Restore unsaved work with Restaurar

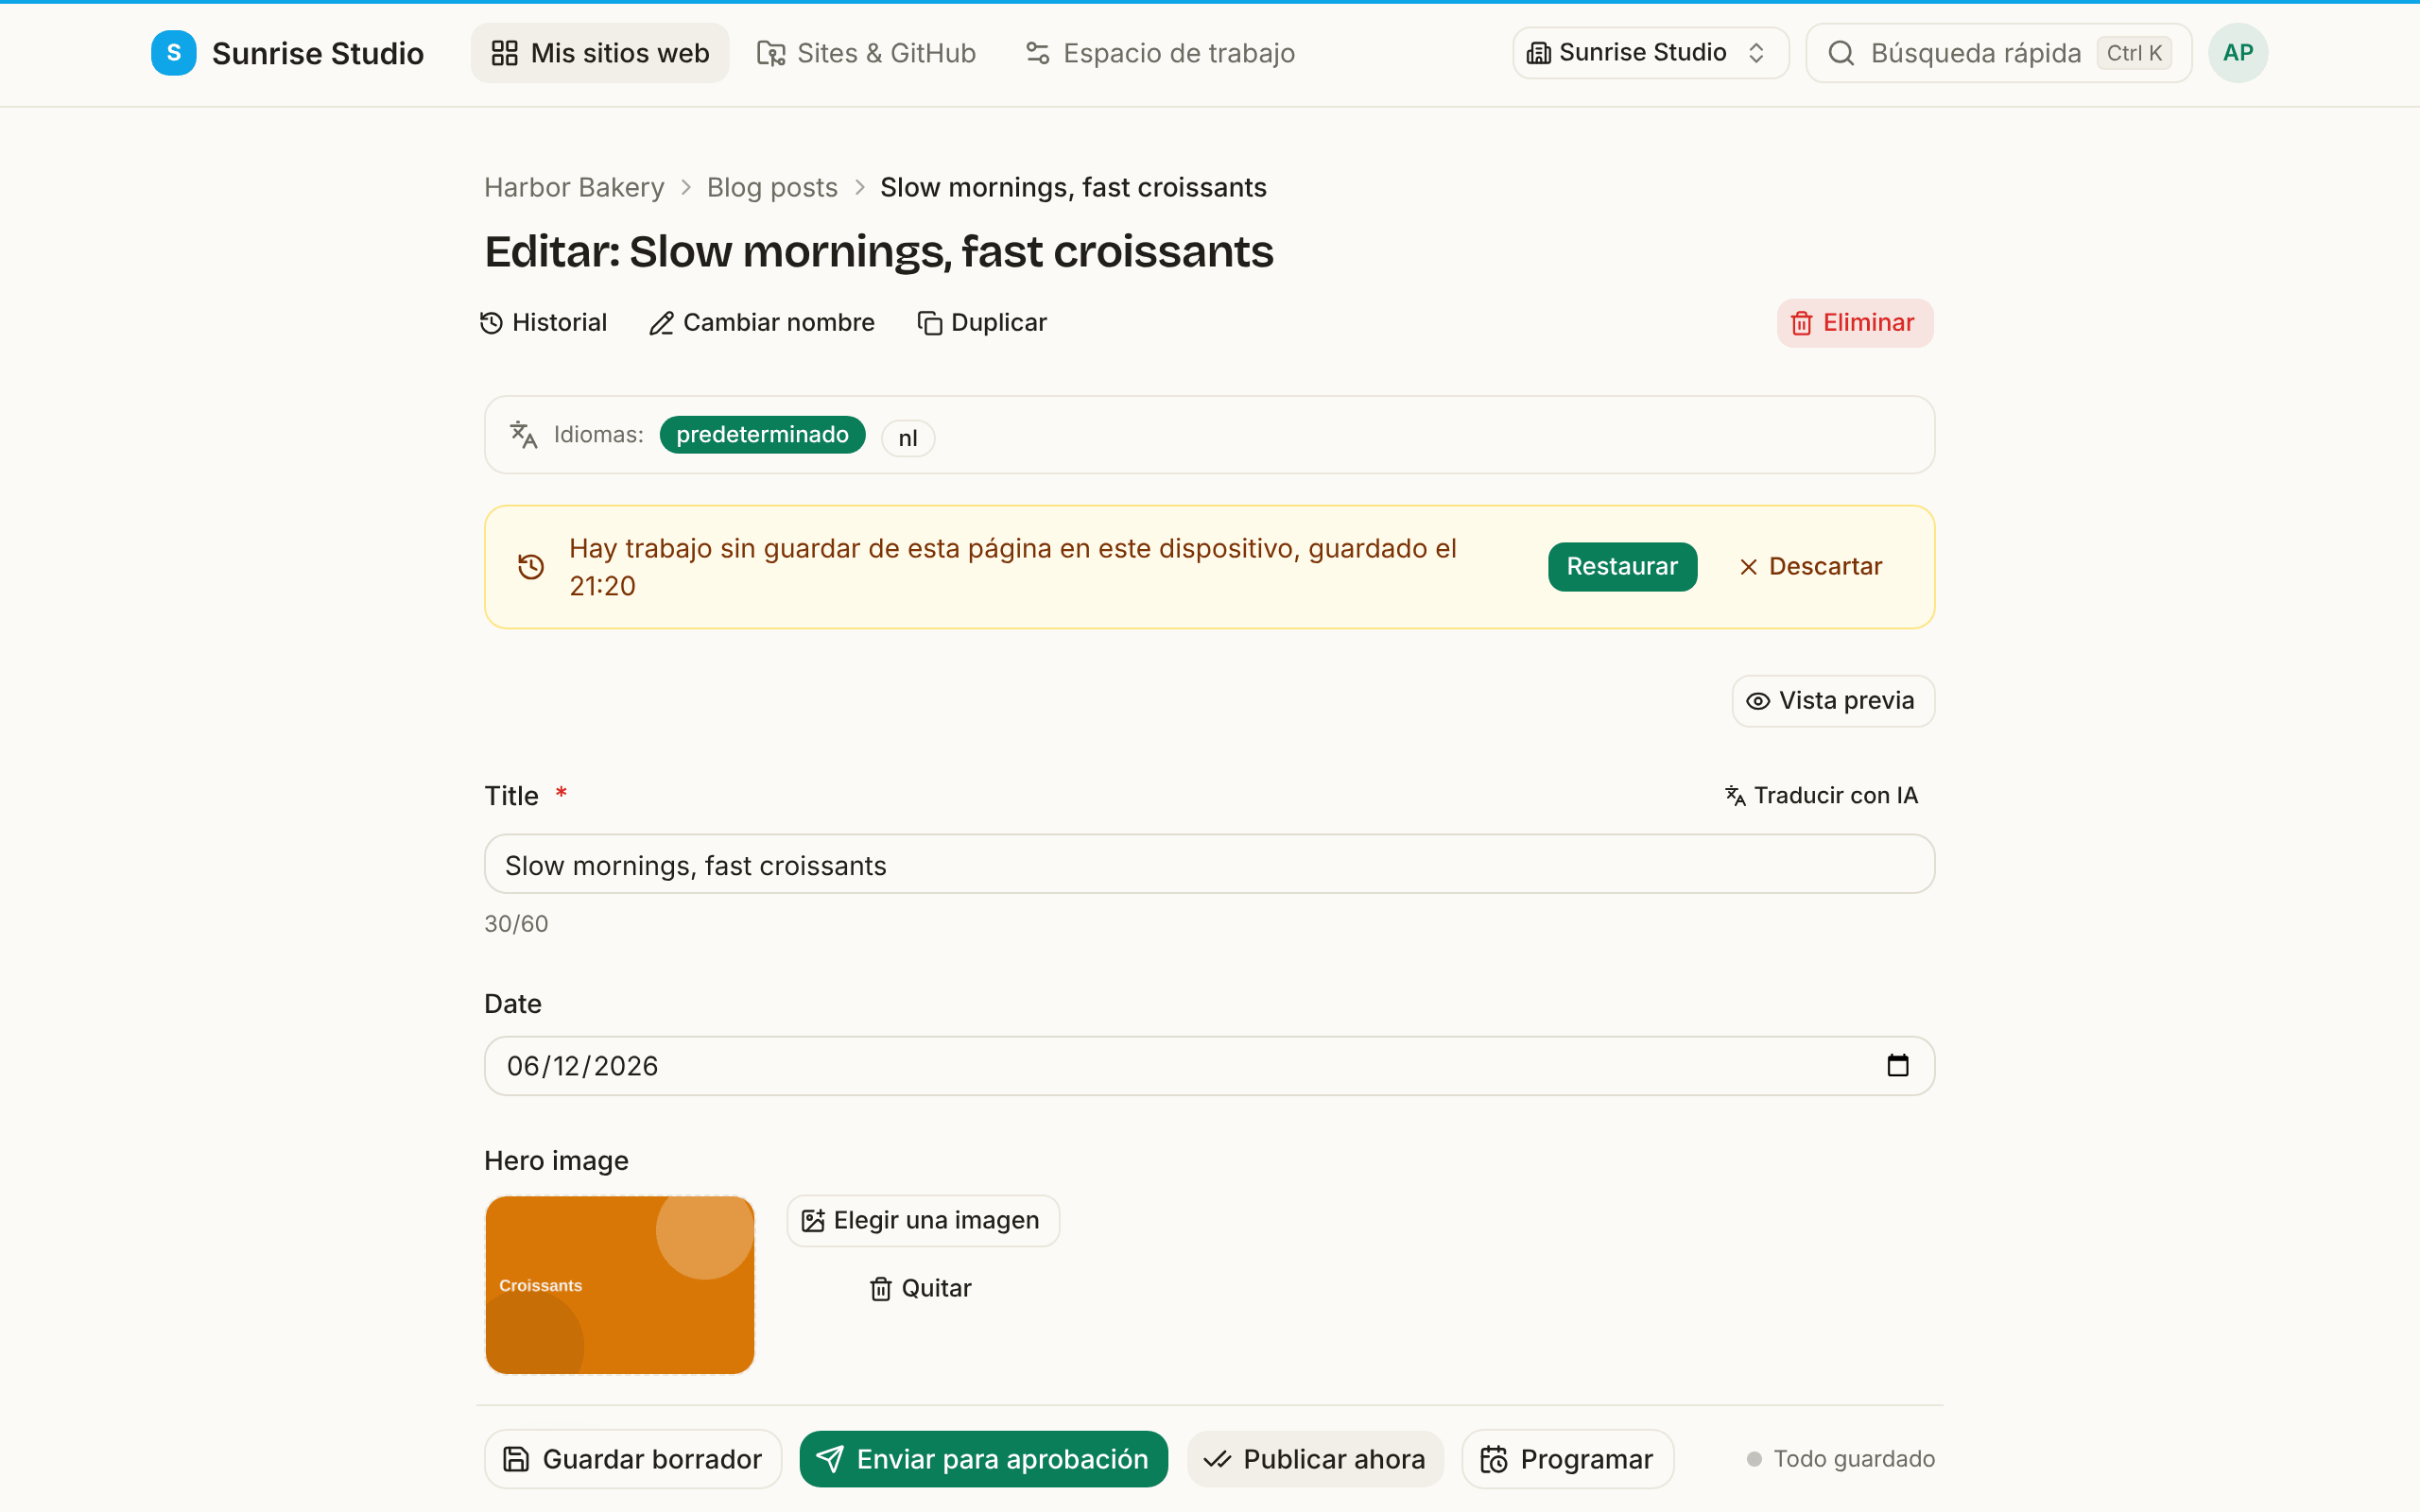[1622, 567]
